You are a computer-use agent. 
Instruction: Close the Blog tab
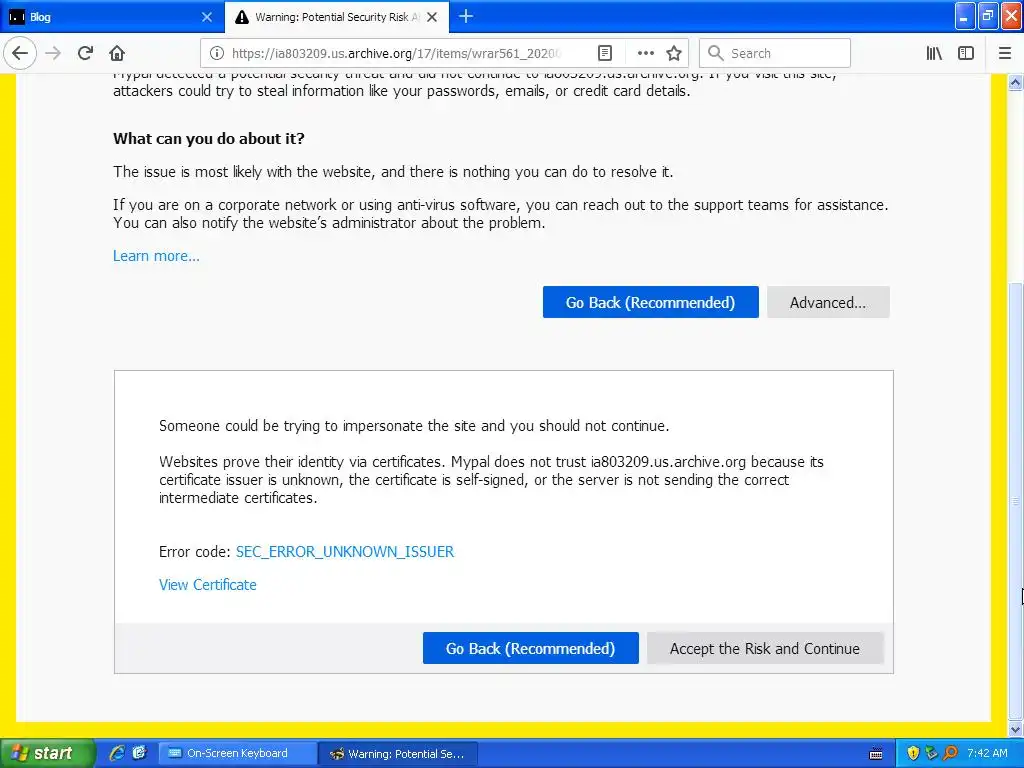(x=206, y=17)
